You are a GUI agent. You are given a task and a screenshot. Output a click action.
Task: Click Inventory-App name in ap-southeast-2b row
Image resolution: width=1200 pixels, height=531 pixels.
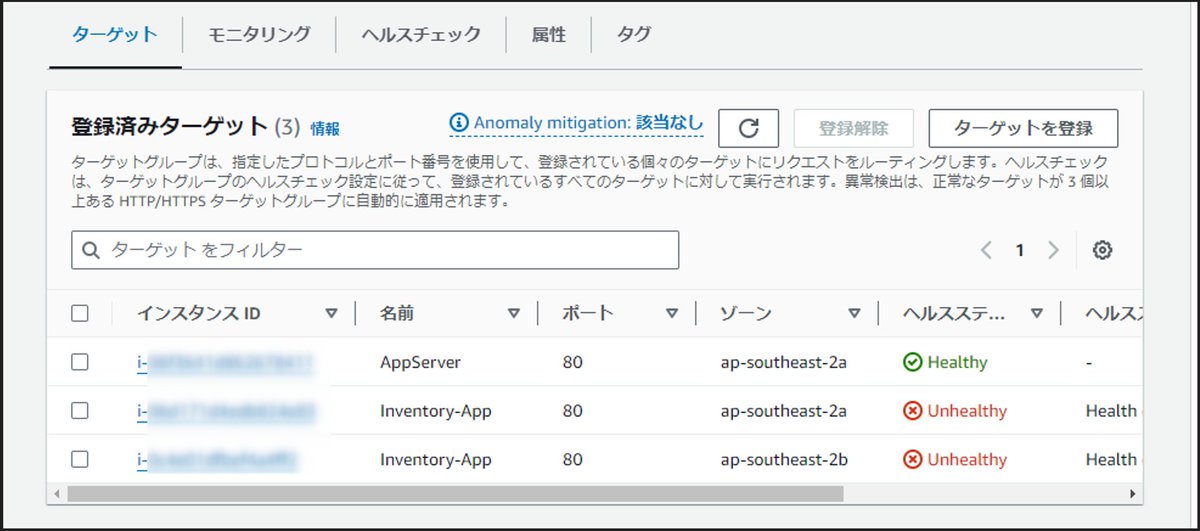[x=436, y=459]
